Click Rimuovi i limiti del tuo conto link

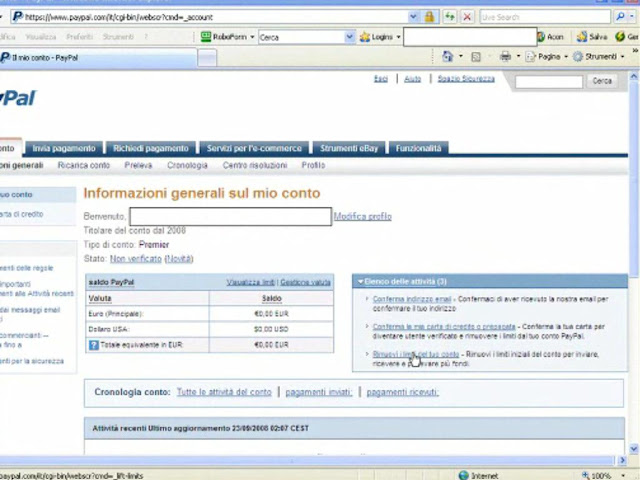(416, 354)
